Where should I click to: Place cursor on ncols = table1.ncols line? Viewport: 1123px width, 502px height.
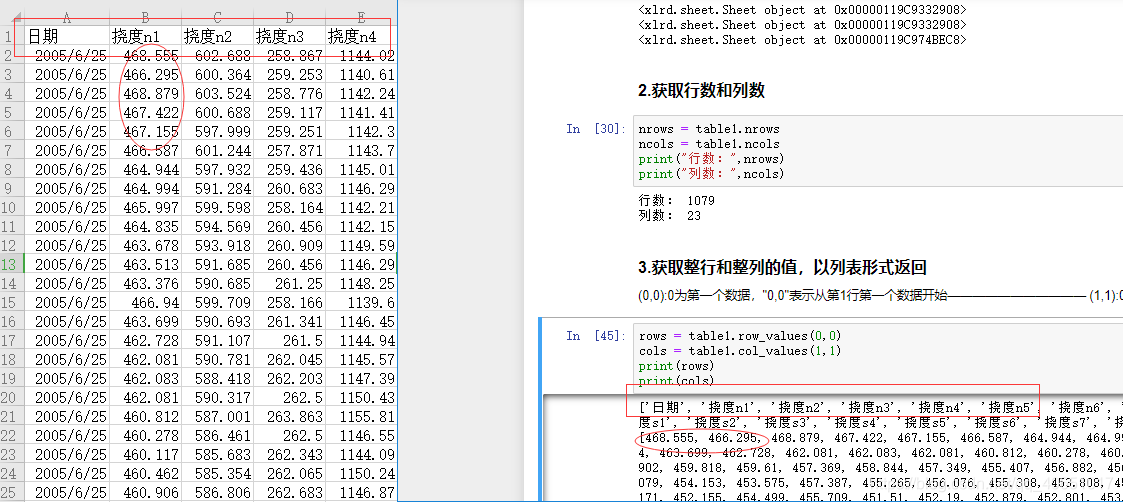709,144
